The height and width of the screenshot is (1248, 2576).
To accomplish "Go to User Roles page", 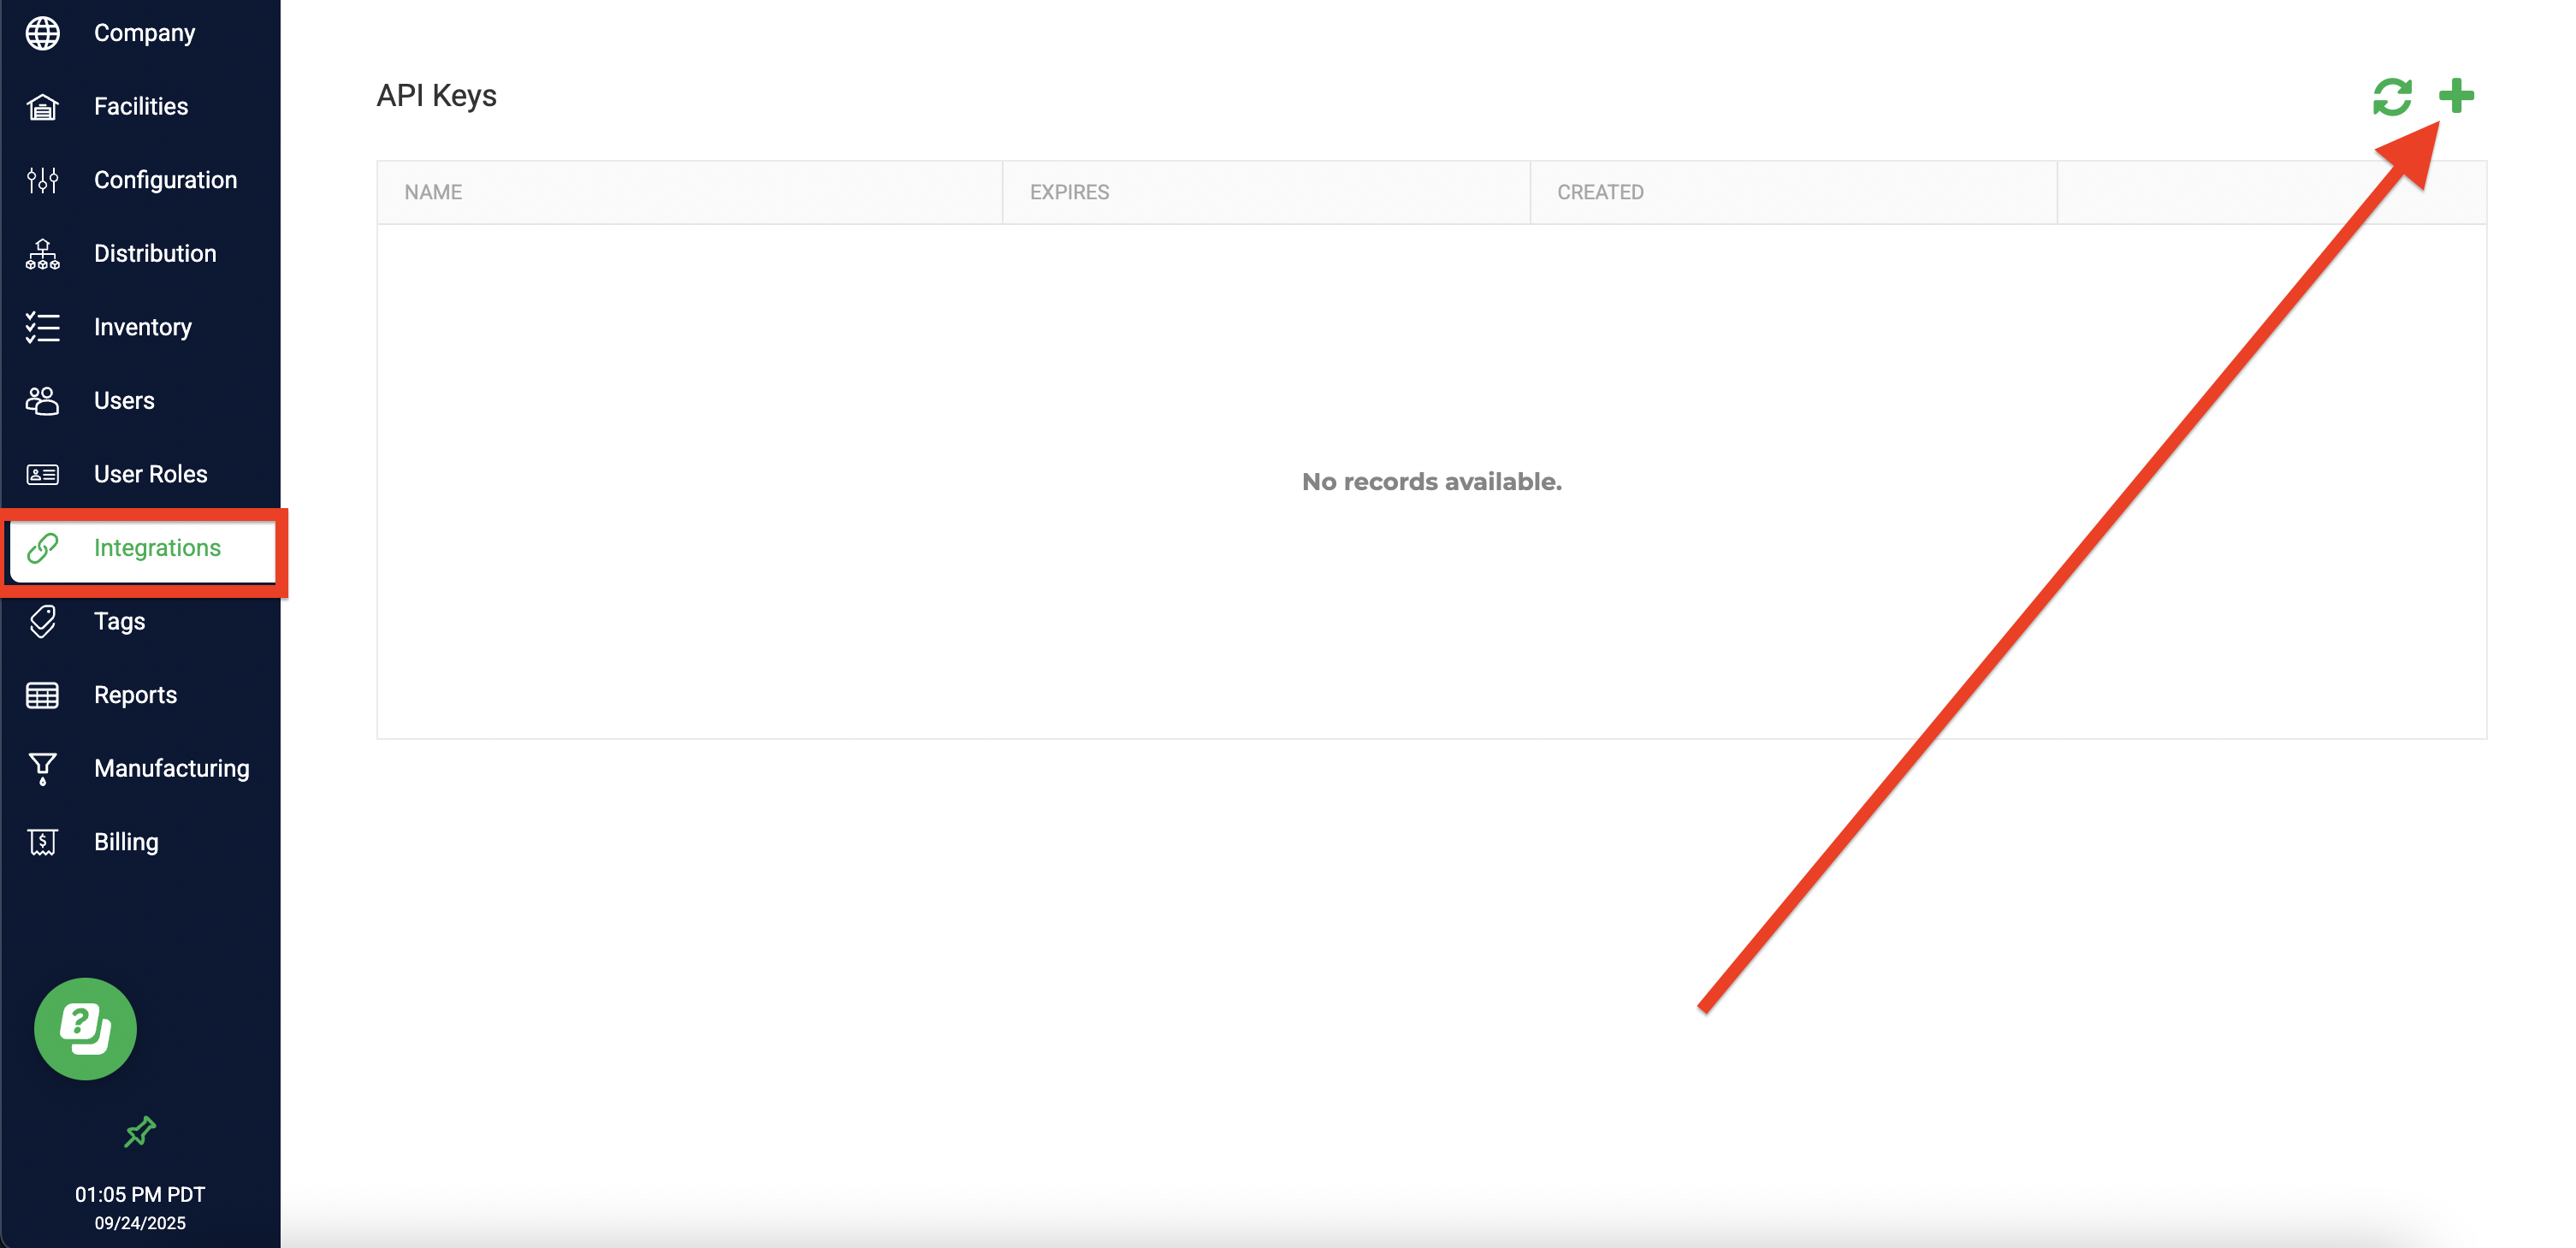I will click(150, 474).
